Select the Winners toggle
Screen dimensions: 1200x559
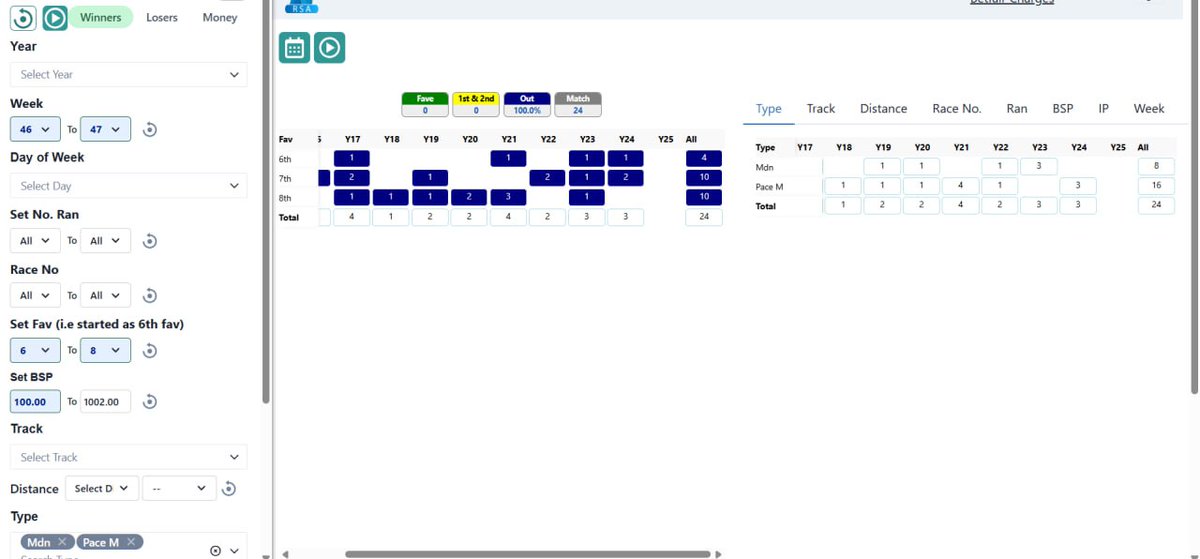click(x=101, y=18)
